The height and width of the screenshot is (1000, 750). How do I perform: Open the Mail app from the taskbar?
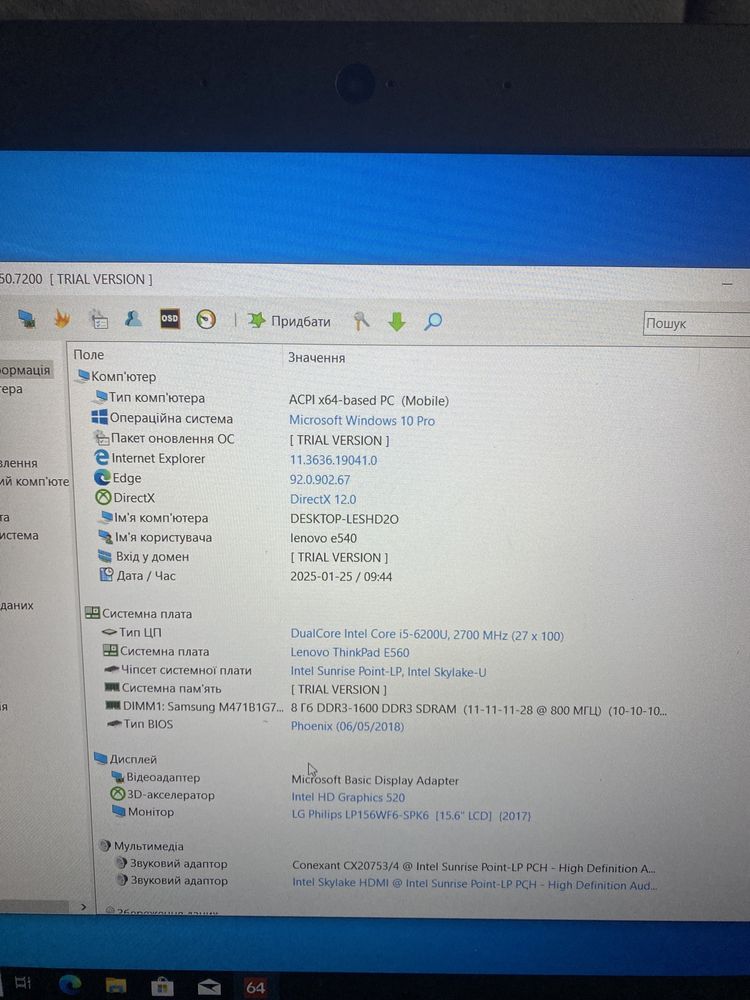click(209, 988)
